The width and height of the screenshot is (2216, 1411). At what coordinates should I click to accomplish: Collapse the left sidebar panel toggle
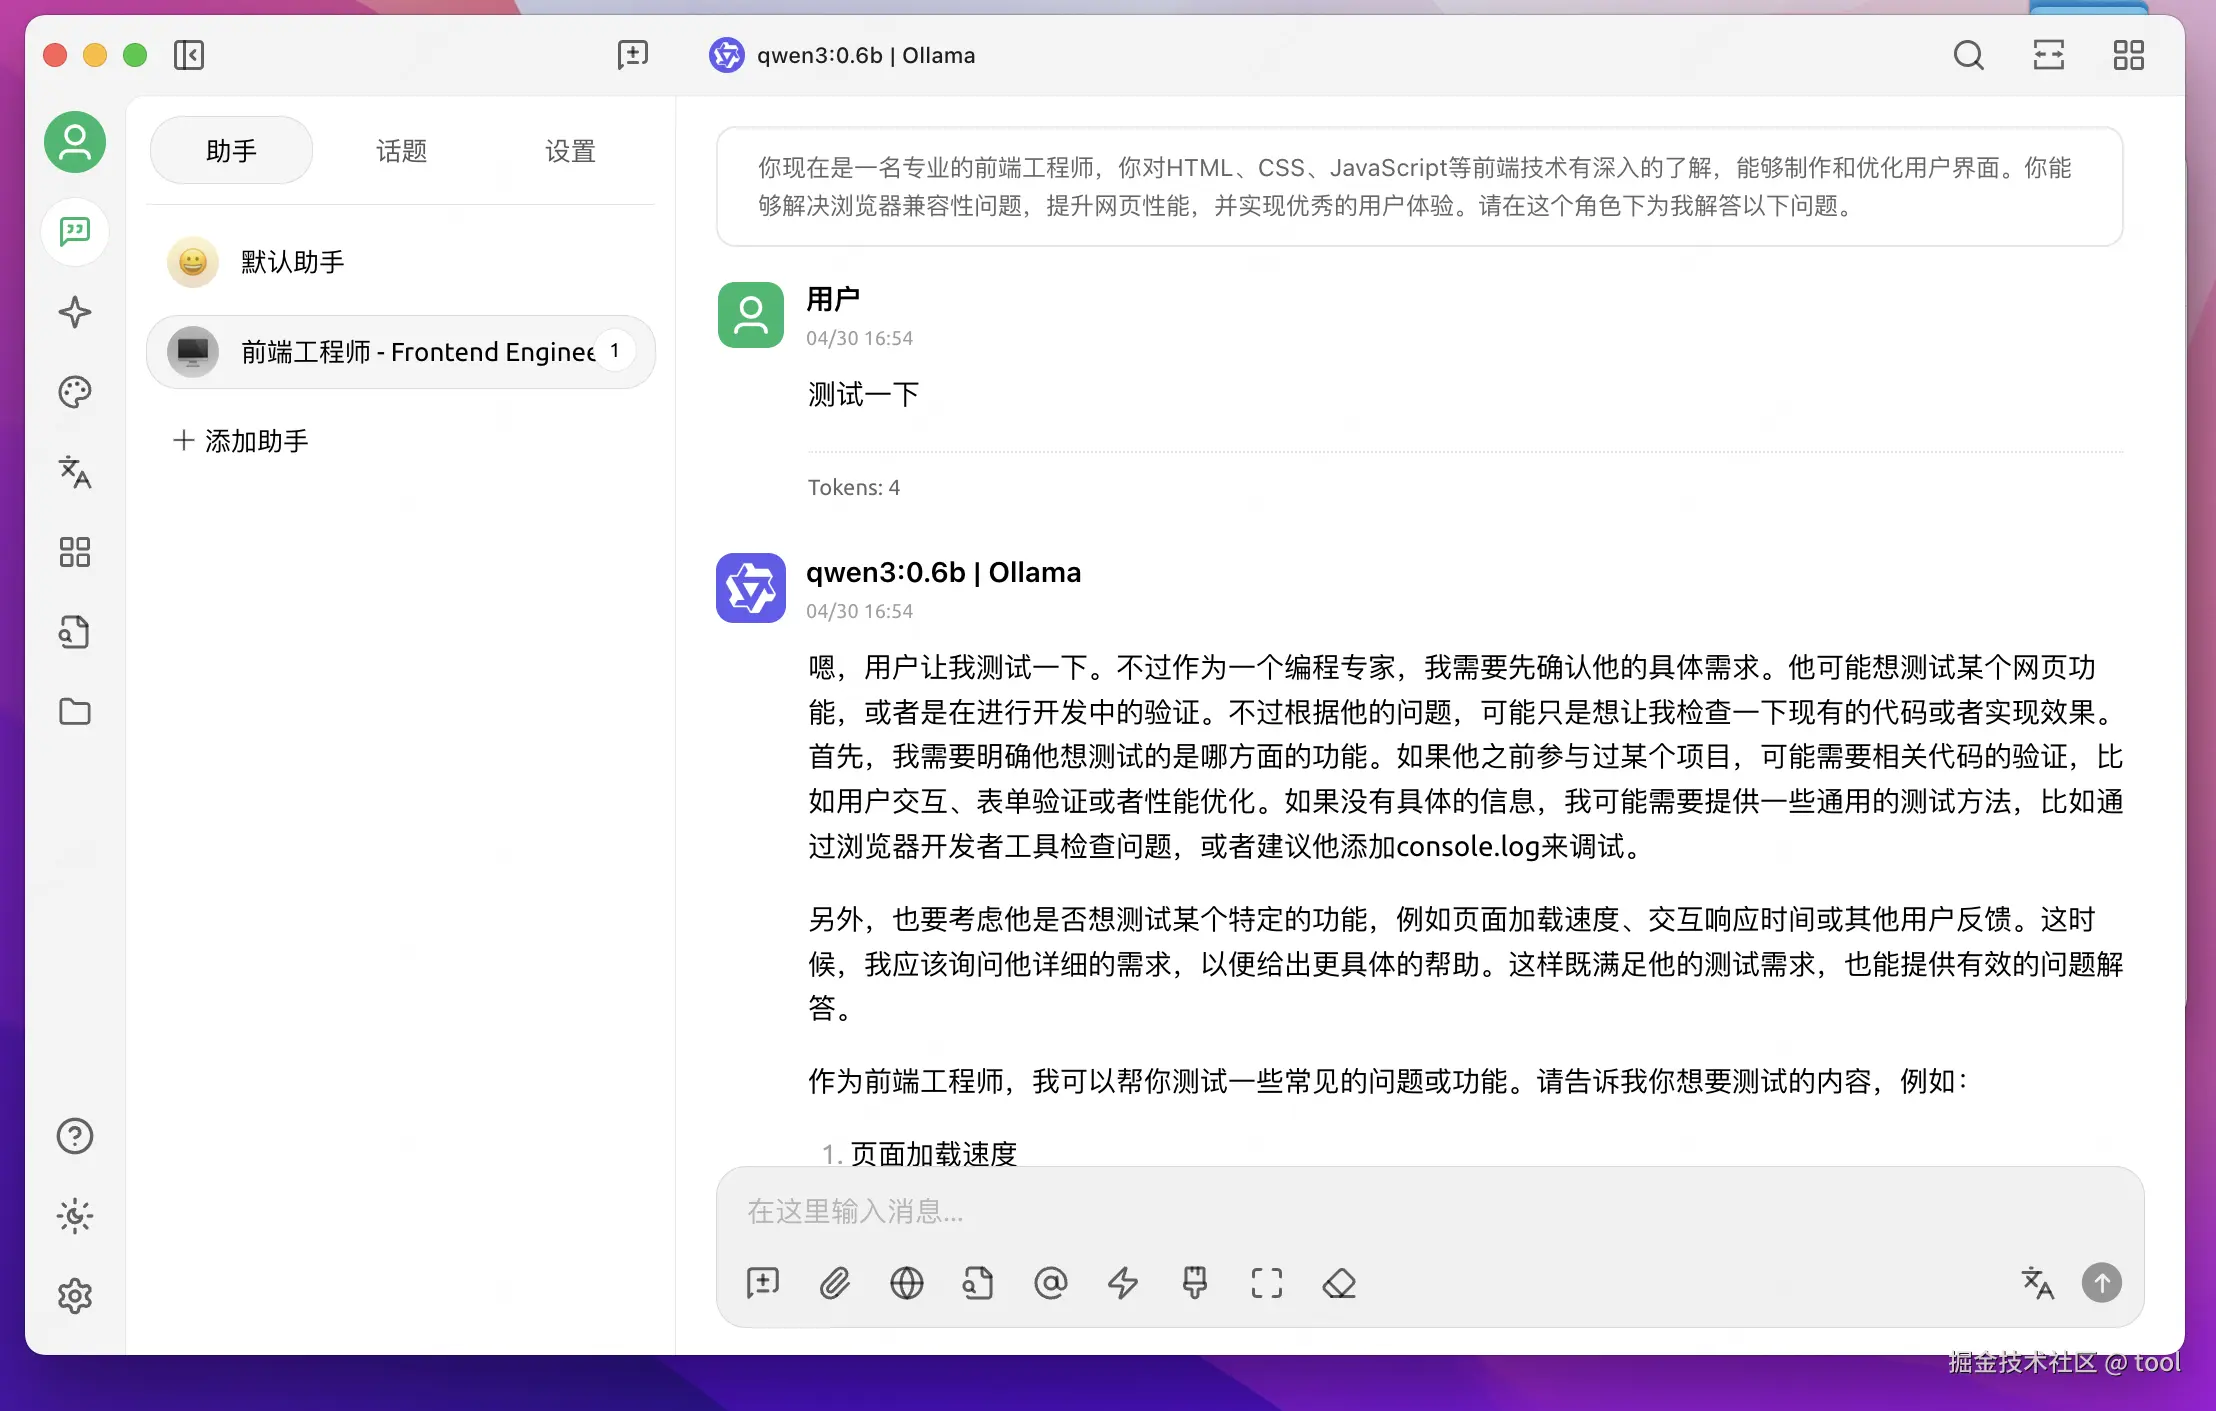pyautogui.click(x=188, y=55)
